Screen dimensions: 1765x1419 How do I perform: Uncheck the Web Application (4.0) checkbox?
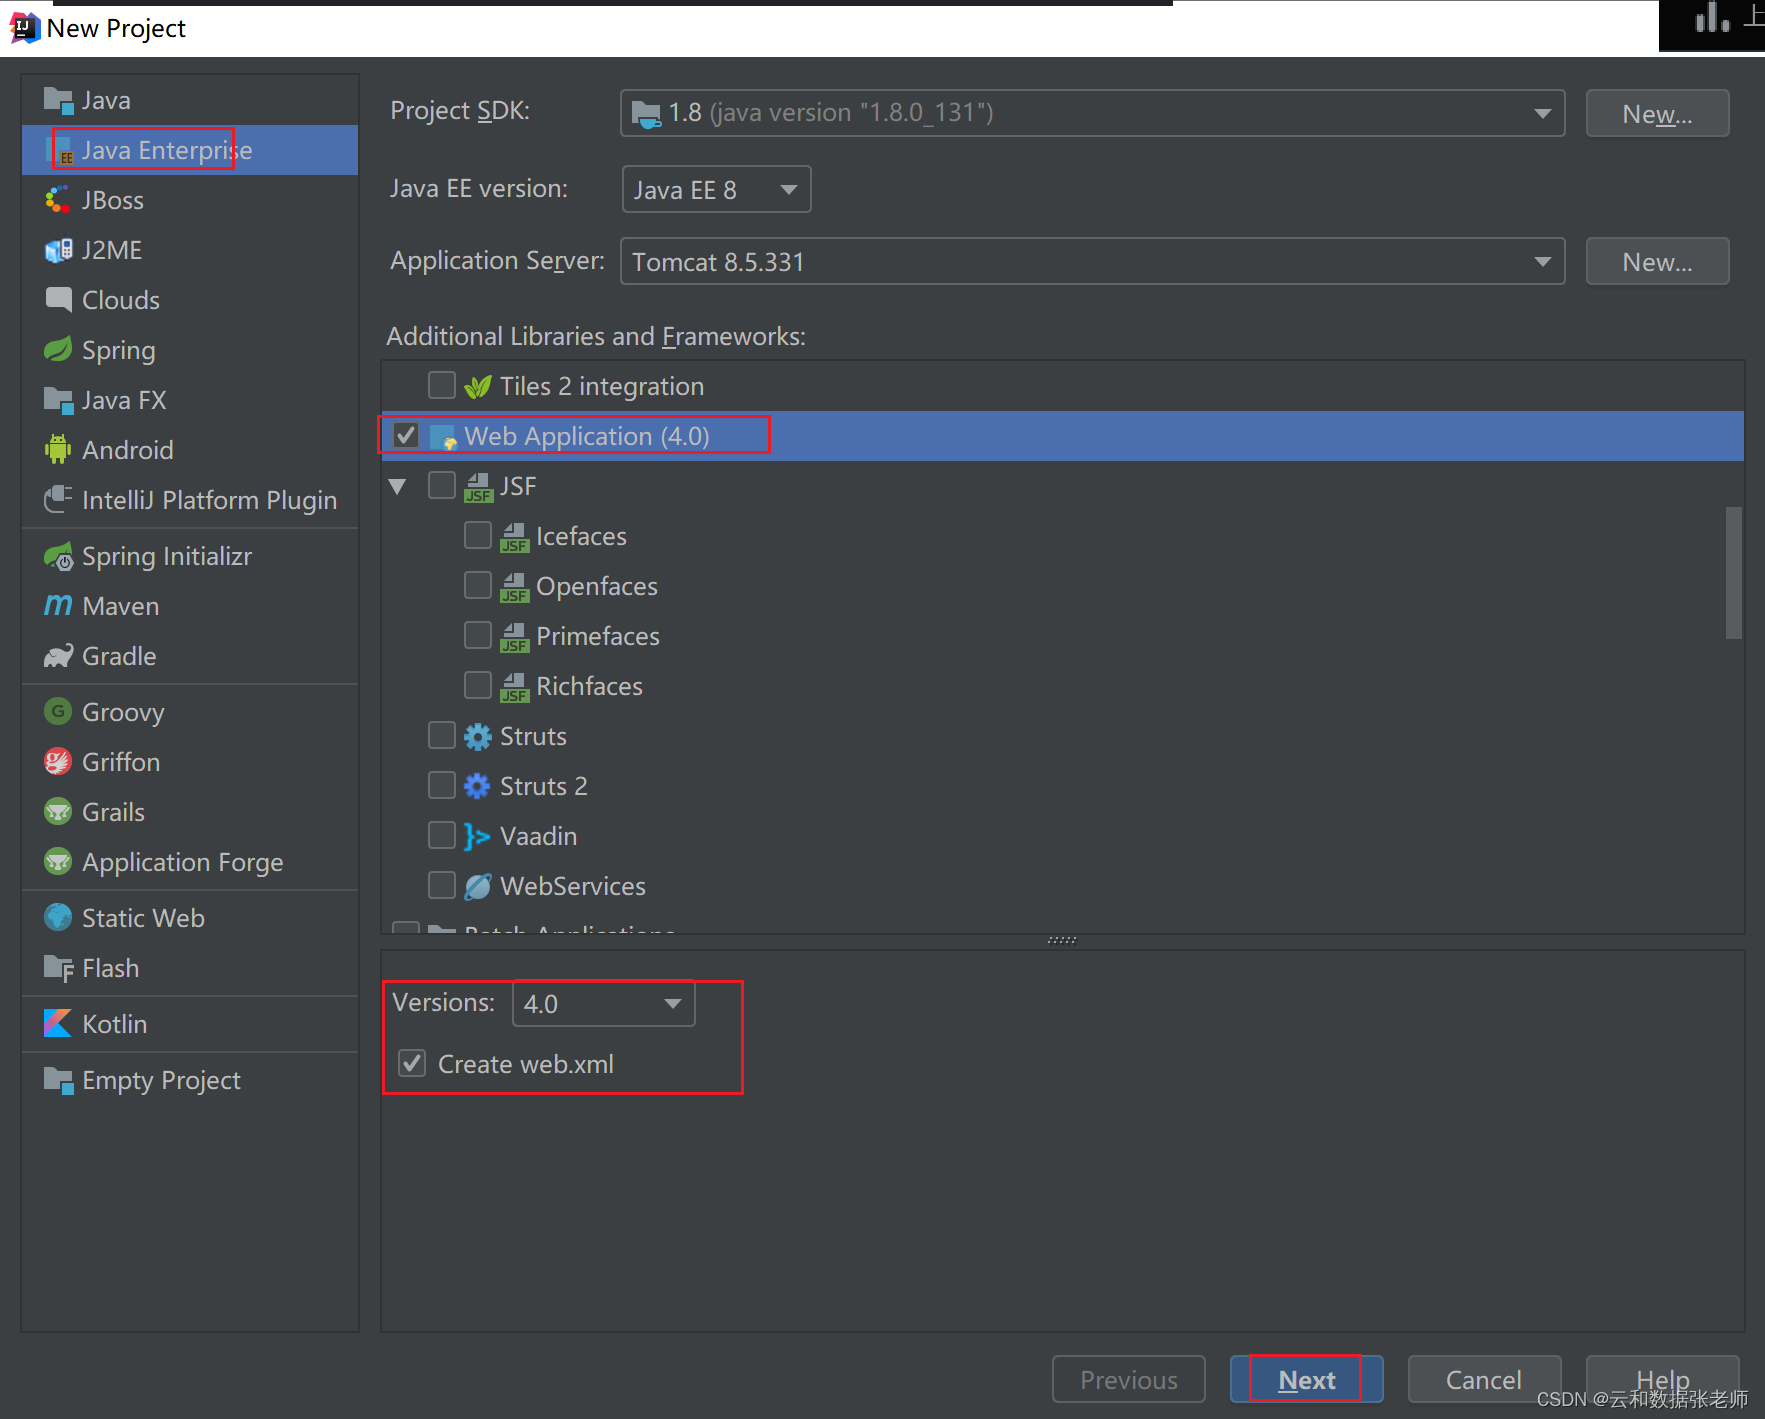406,435
